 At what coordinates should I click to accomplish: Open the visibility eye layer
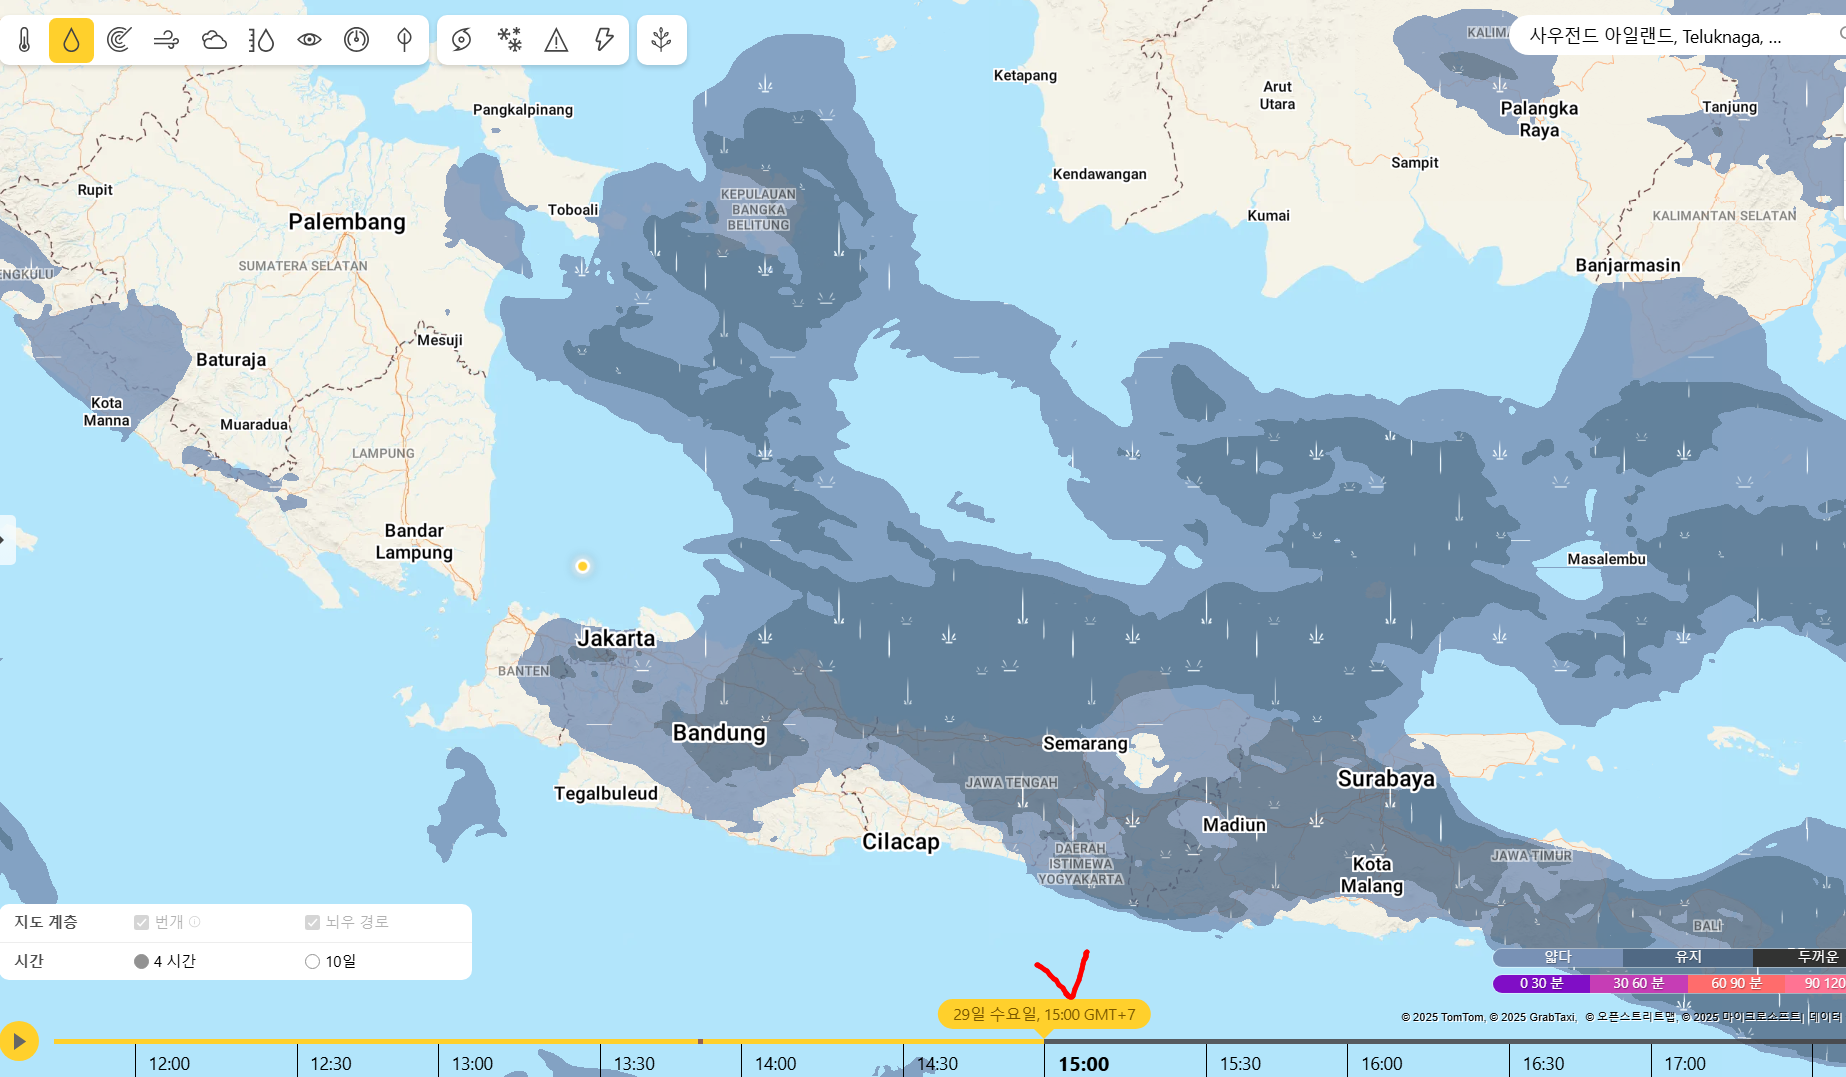tap(309, 40)
